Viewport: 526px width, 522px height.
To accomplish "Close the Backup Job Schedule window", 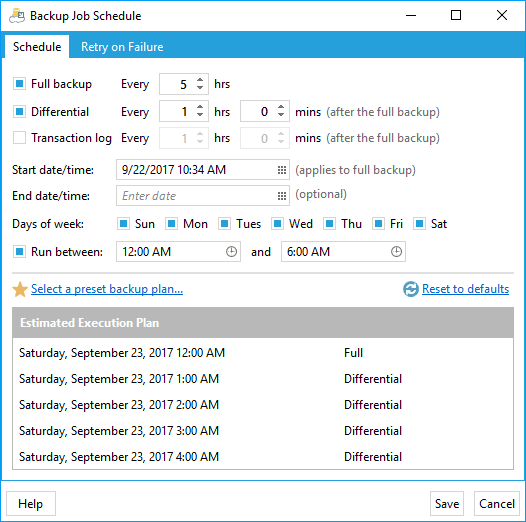I will pos(502,15).
